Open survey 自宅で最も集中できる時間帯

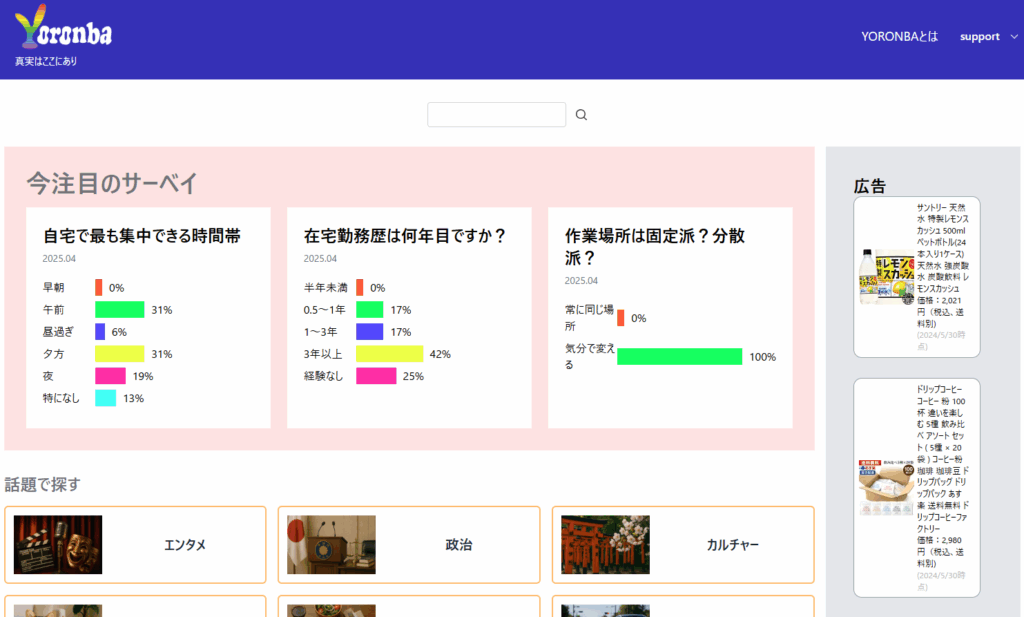click(x=142, y=237)
